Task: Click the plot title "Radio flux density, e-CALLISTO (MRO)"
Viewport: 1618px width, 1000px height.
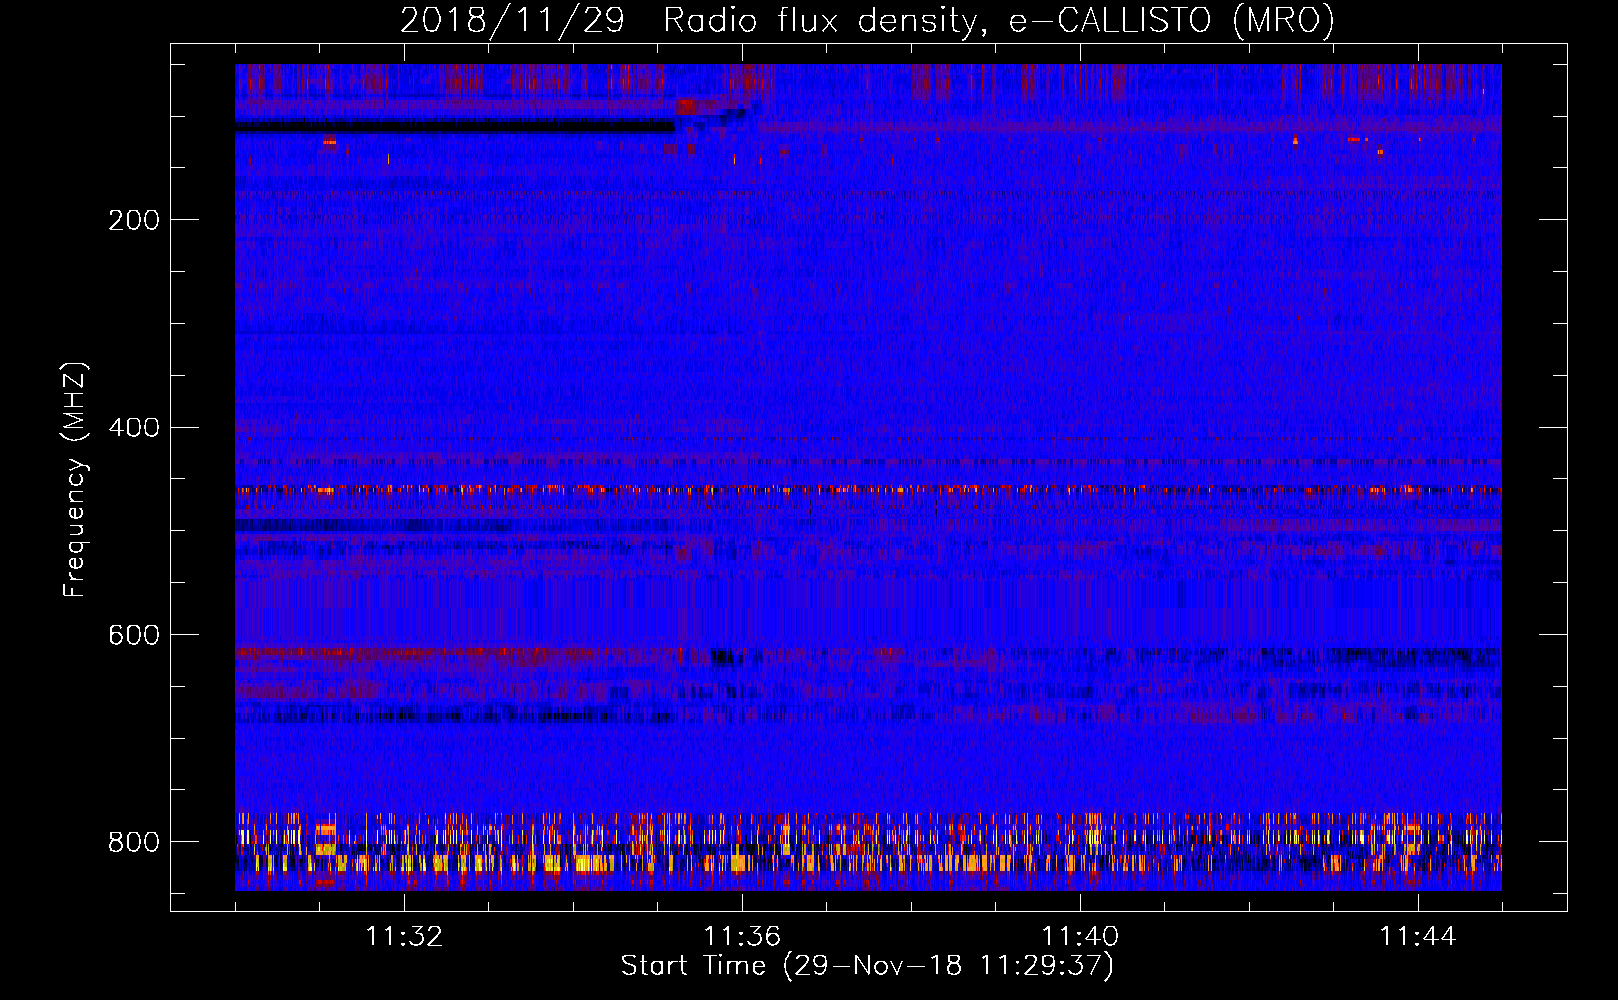Action: 999,20
